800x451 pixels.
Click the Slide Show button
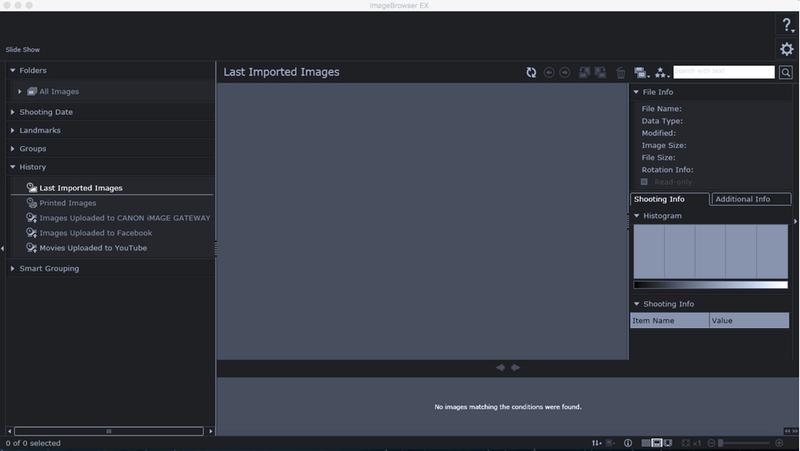coord(23,50)
